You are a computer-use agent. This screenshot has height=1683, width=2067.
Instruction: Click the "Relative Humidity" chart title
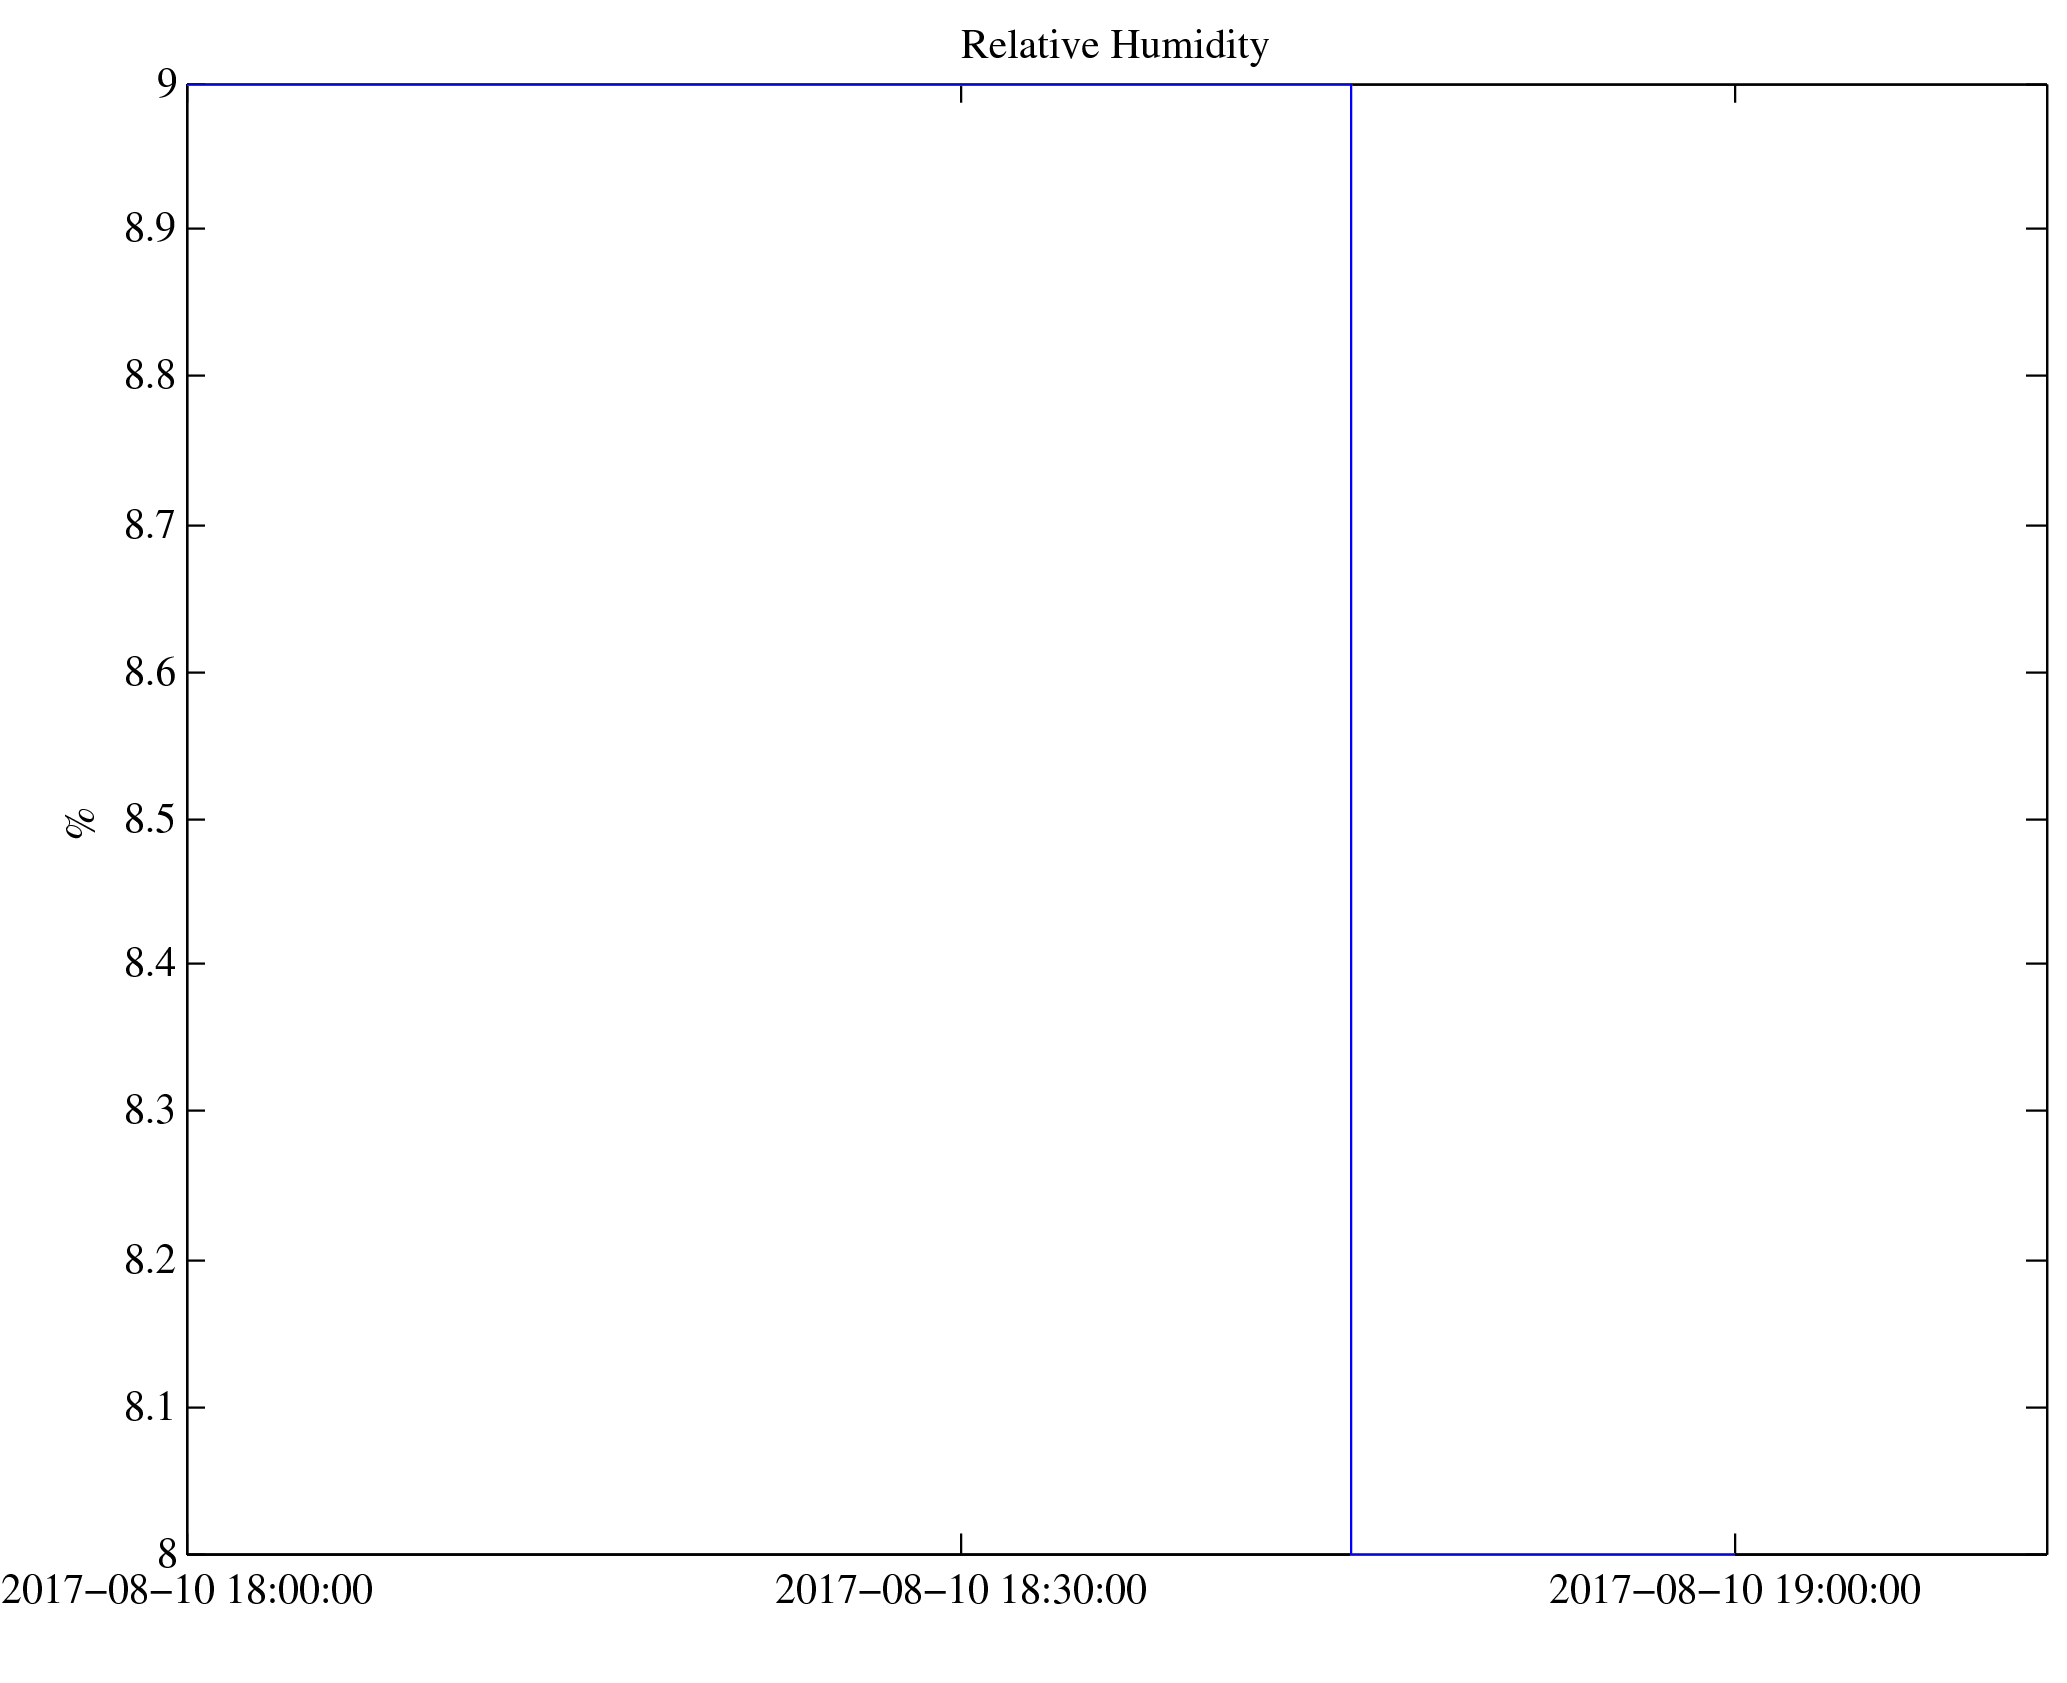(1114, 46)
